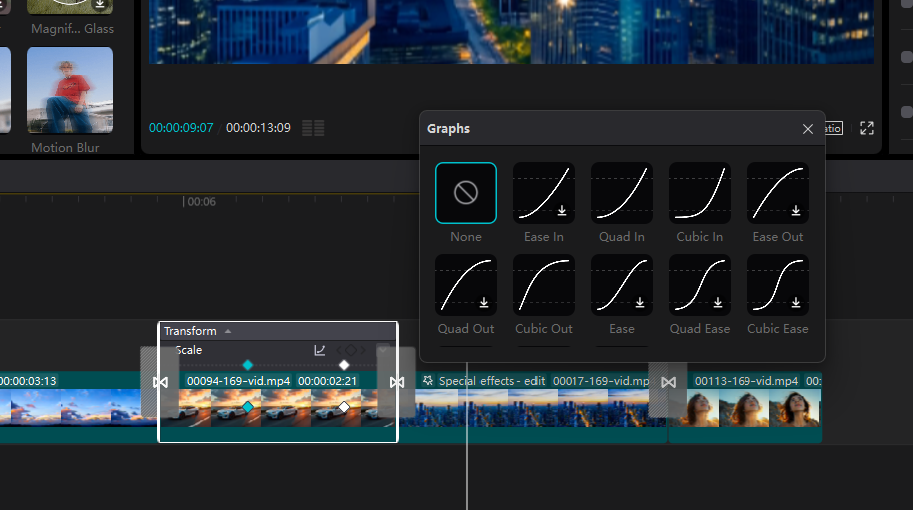Collapse the Transform keyframe panel
The height and width of the screenshot is (510, 913).
tap(228, 331)
